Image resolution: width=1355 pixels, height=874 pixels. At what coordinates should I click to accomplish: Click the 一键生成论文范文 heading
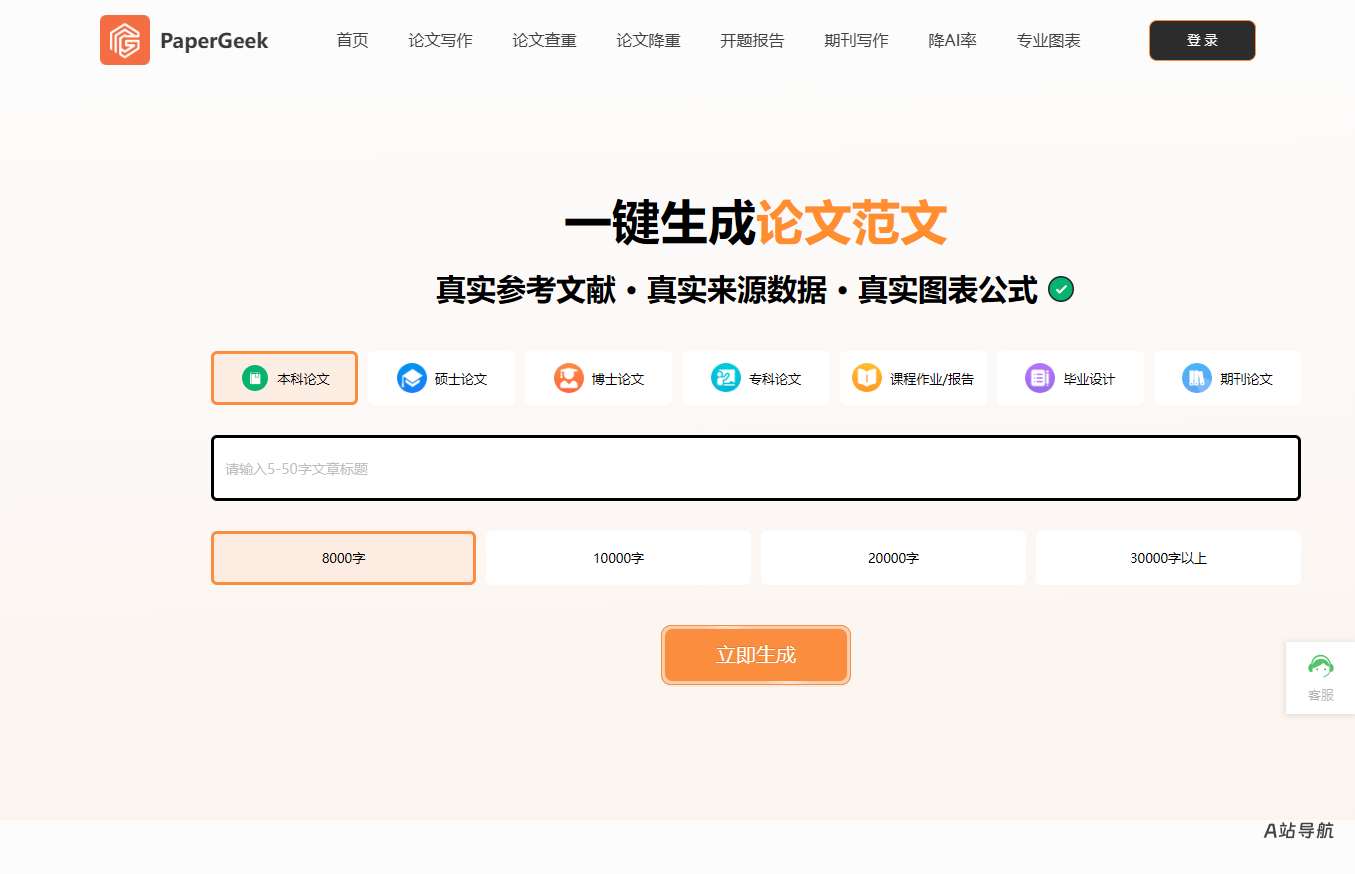tap(756, 222)
